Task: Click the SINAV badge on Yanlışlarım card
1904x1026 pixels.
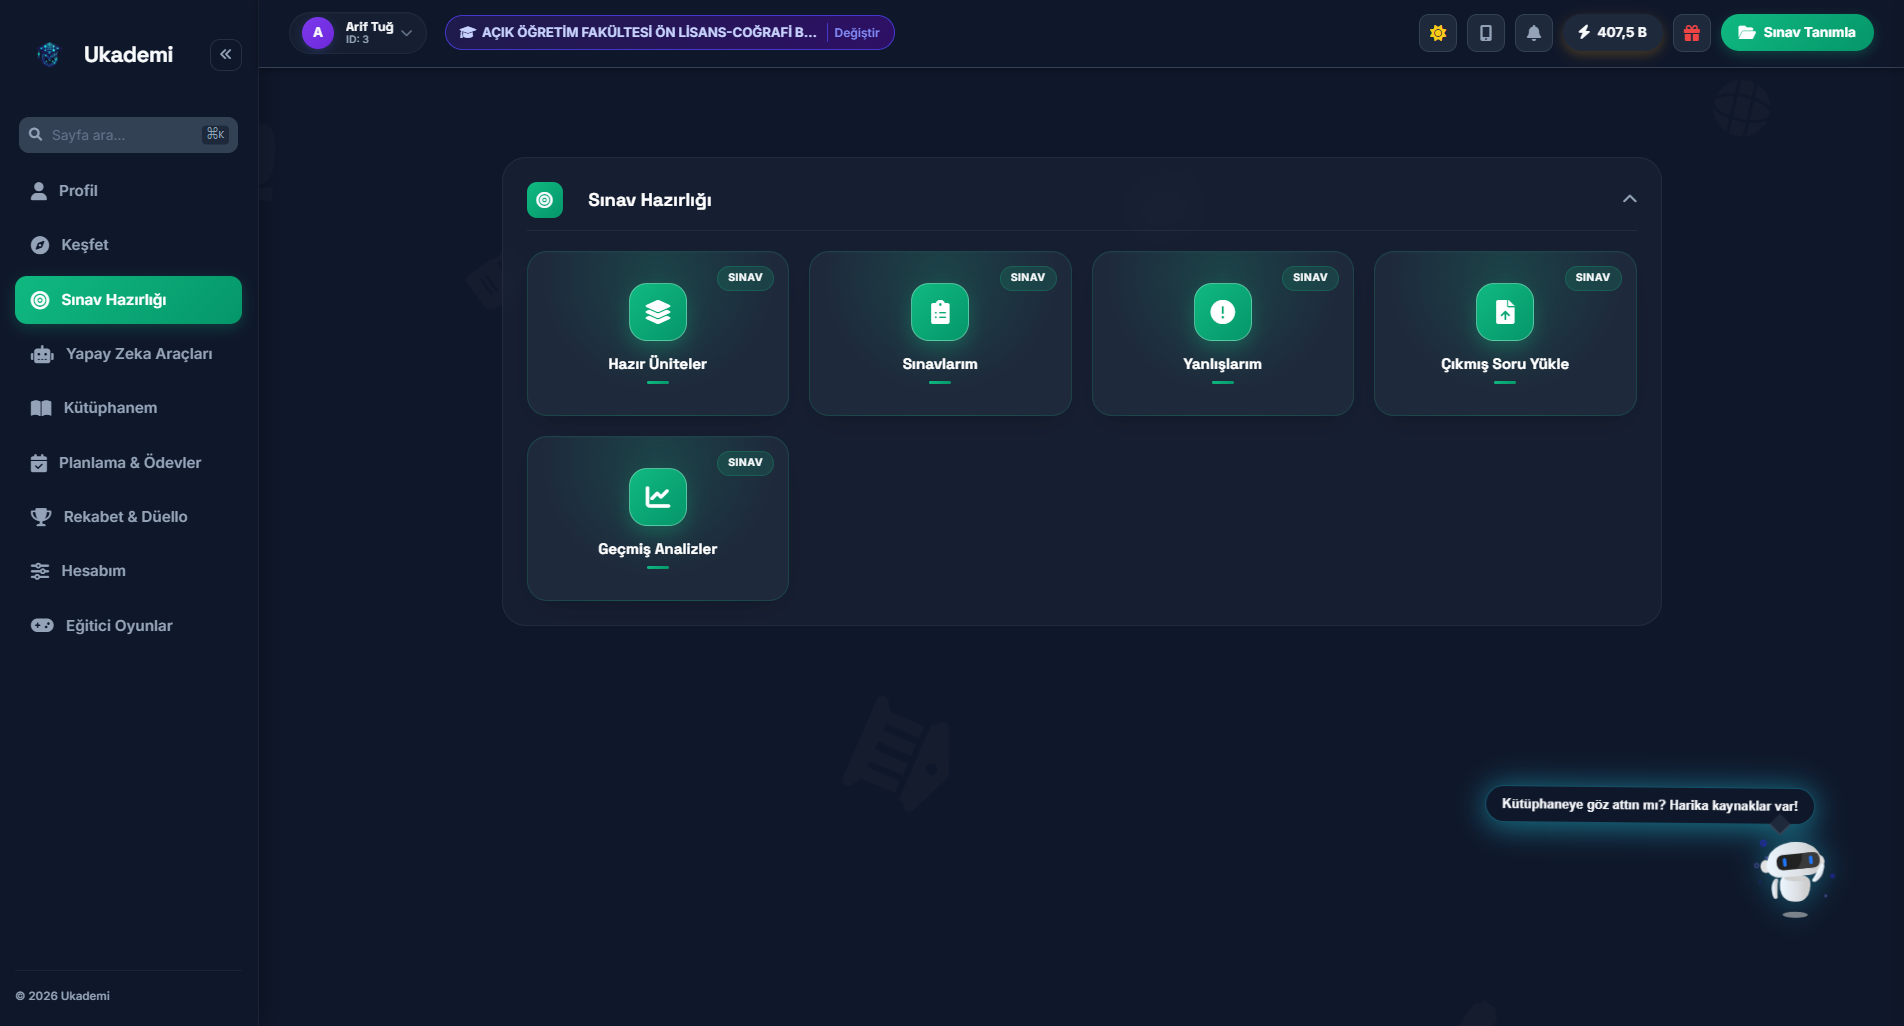Action: click(1310, 277)
